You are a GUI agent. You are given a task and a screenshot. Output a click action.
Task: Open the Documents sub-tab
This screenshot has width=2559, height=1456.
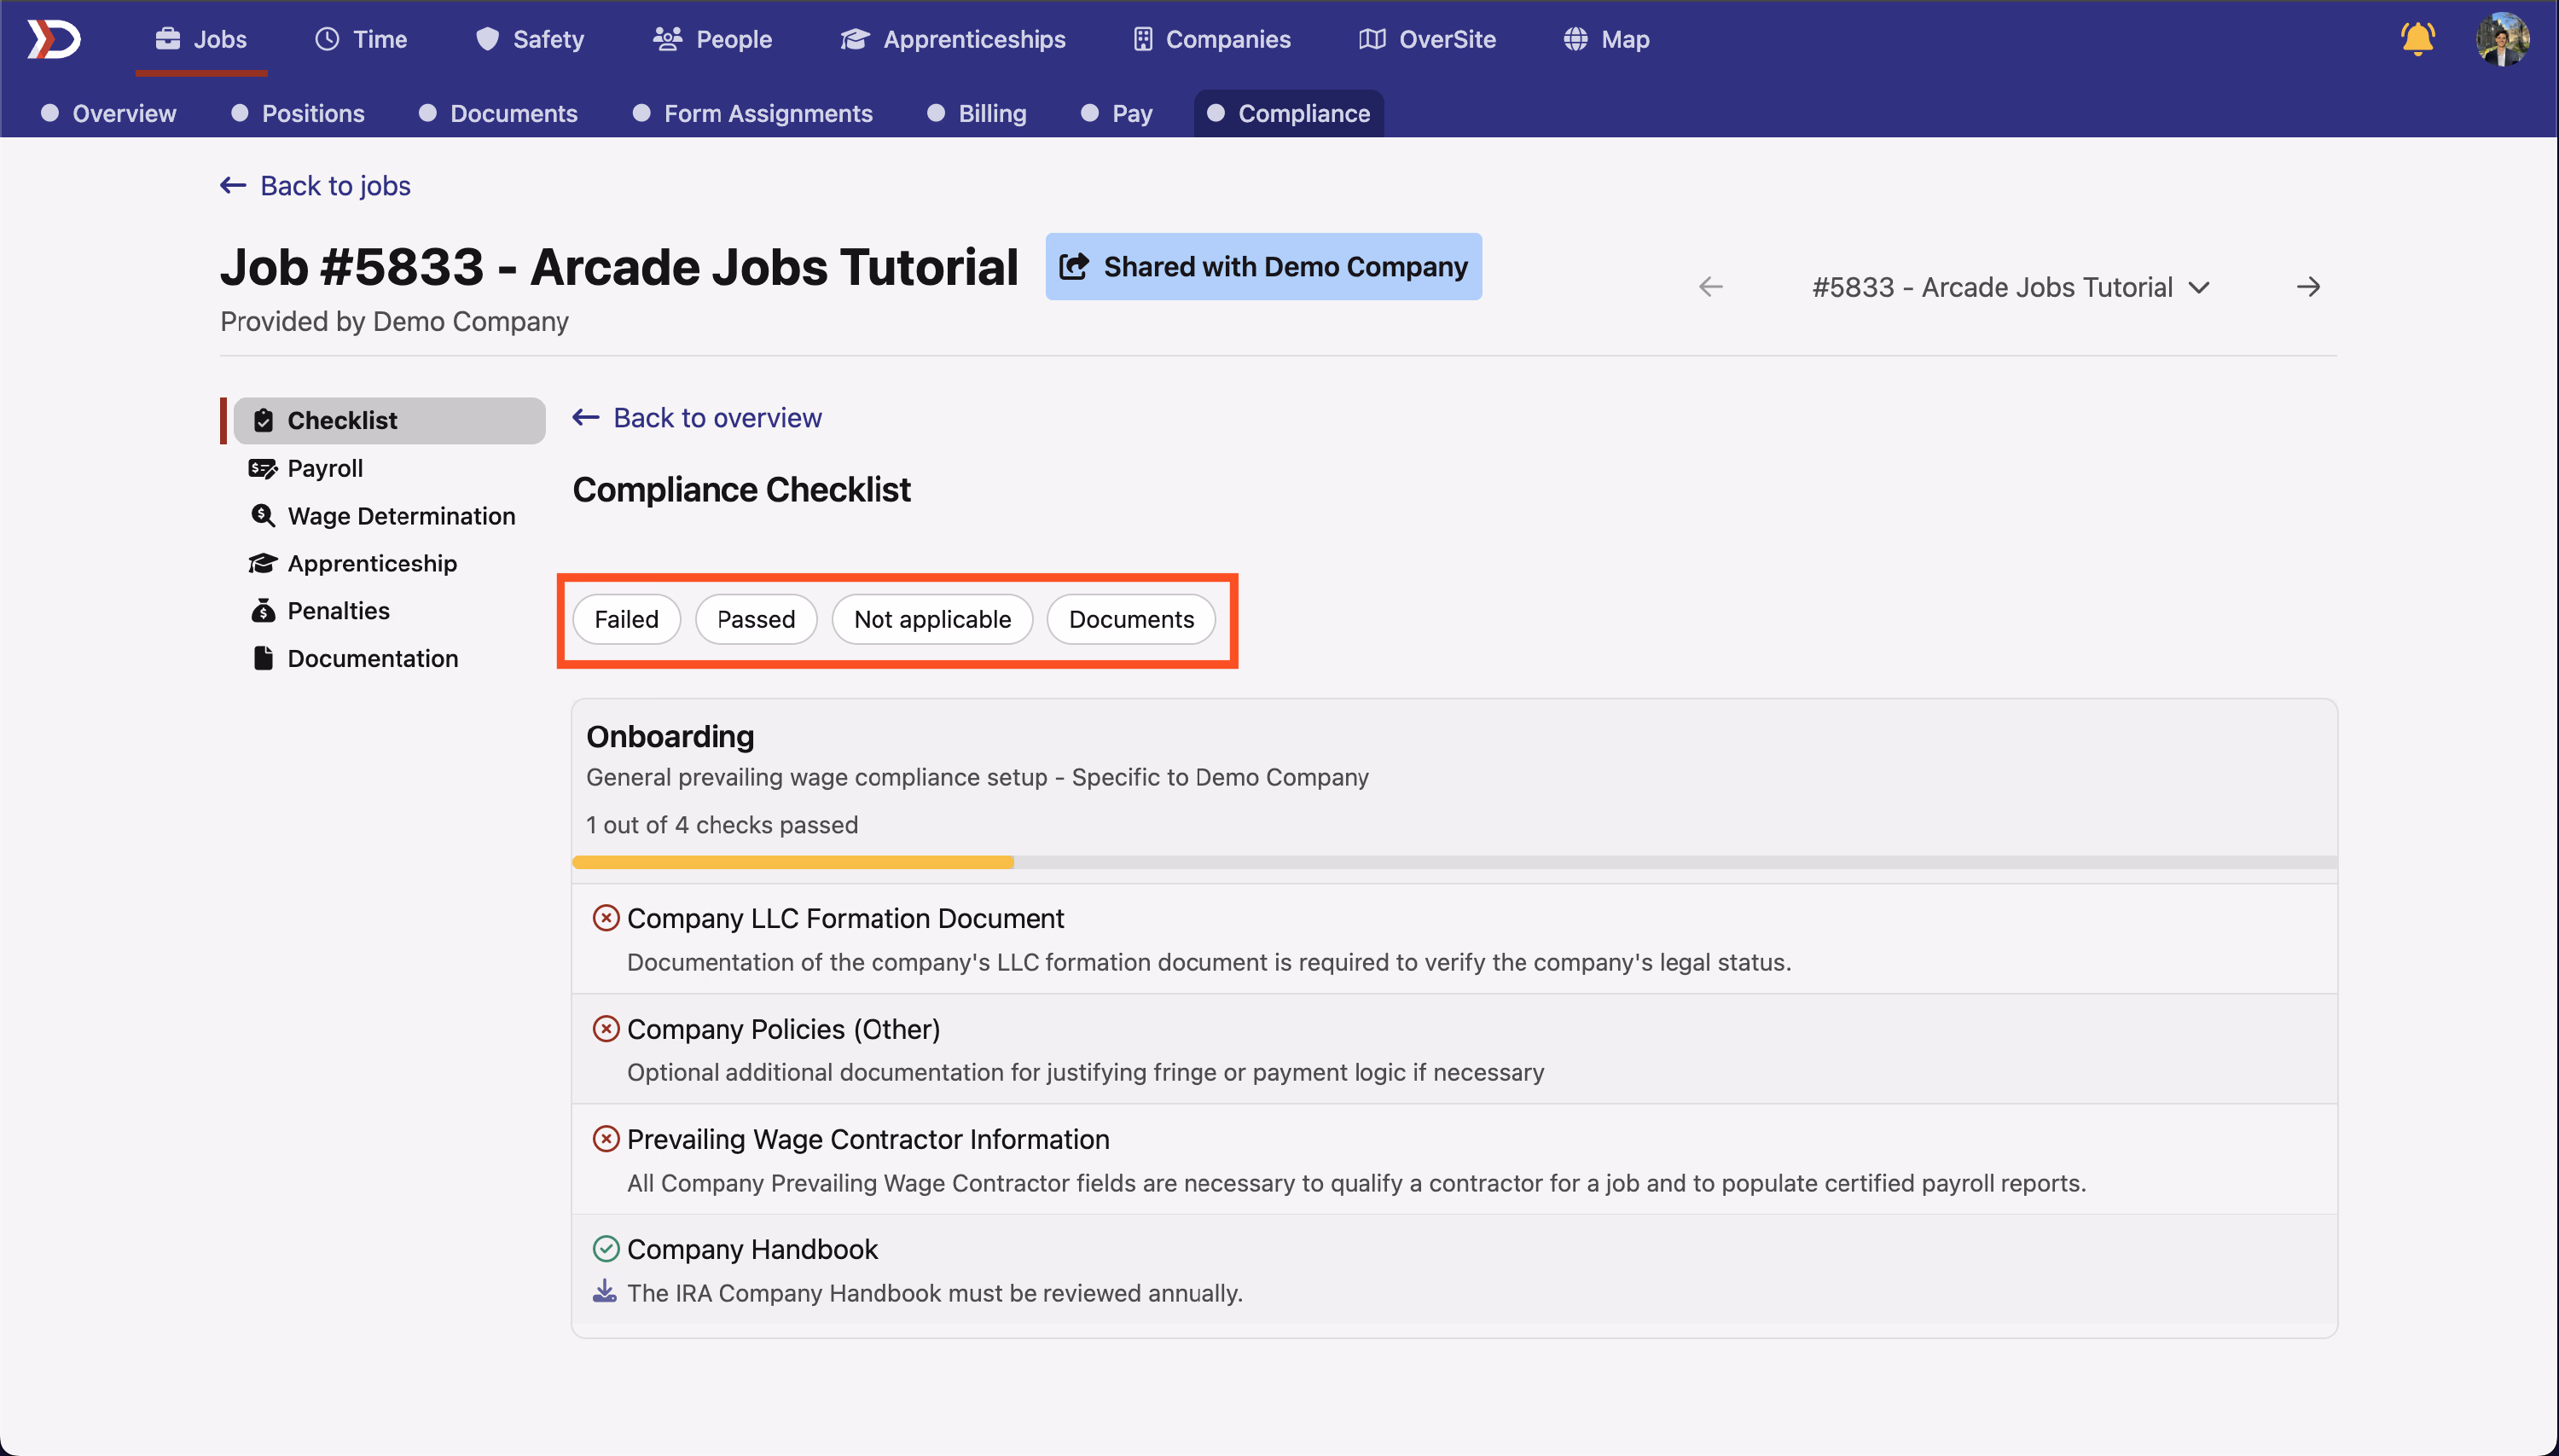(x=498, y=113)
